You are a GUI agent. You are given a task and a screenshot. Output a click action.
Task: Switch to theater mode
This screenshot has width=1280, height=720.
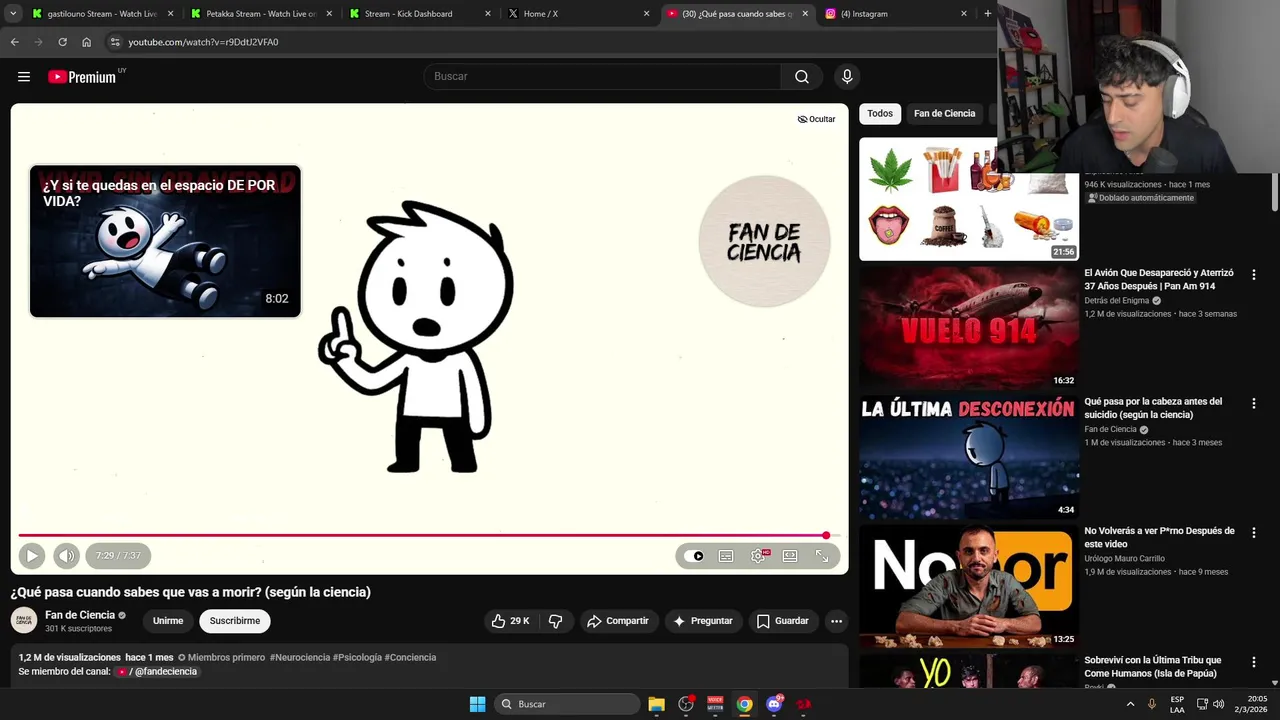click(x=790, y=556)
